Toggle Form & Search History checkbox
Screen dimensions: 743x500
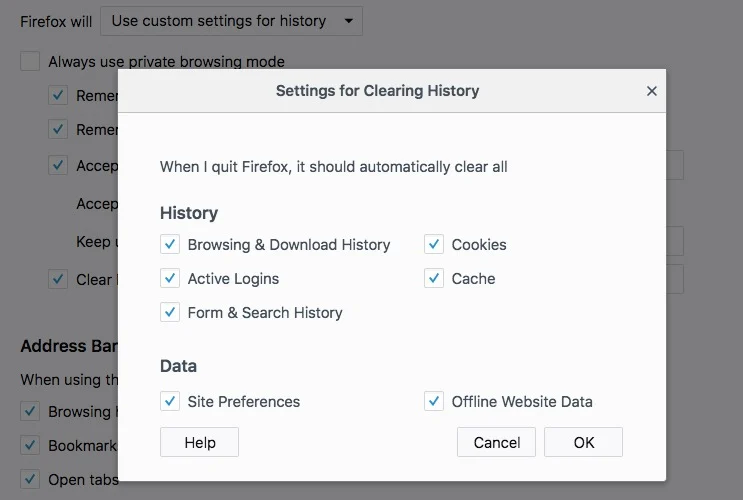[x=170, y=312]
